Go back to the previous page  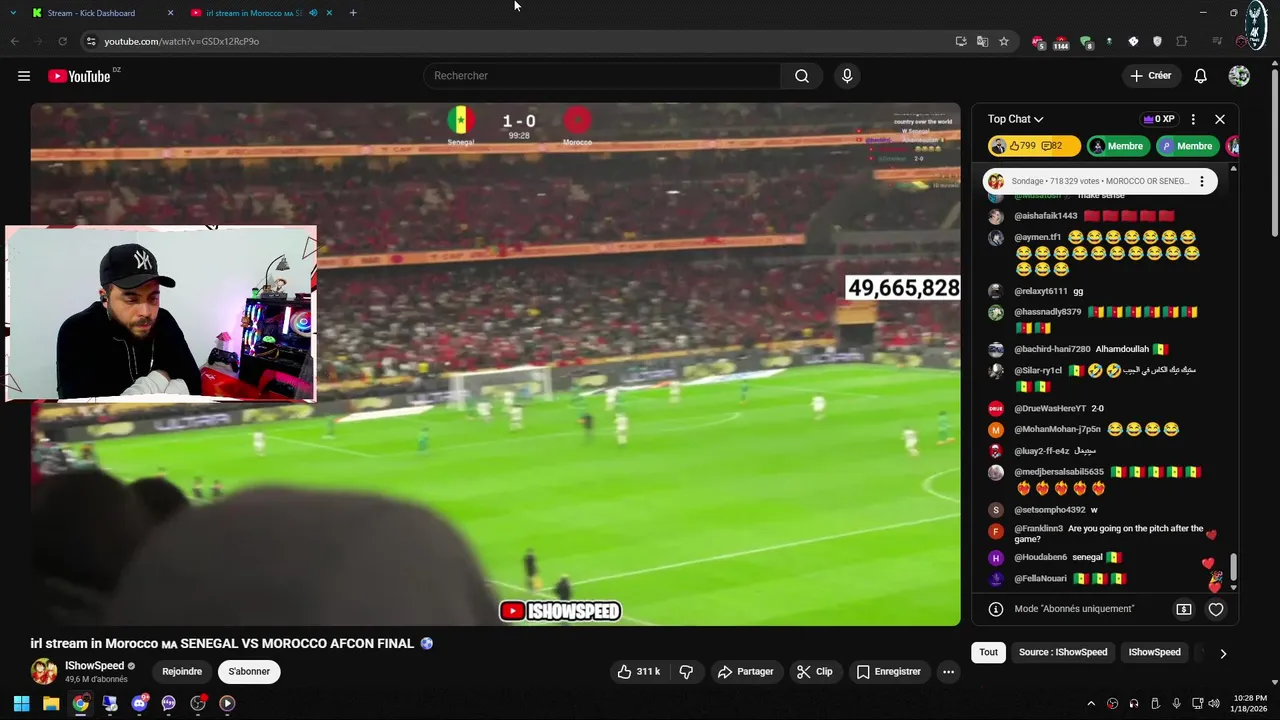click(x=14, y=41)
